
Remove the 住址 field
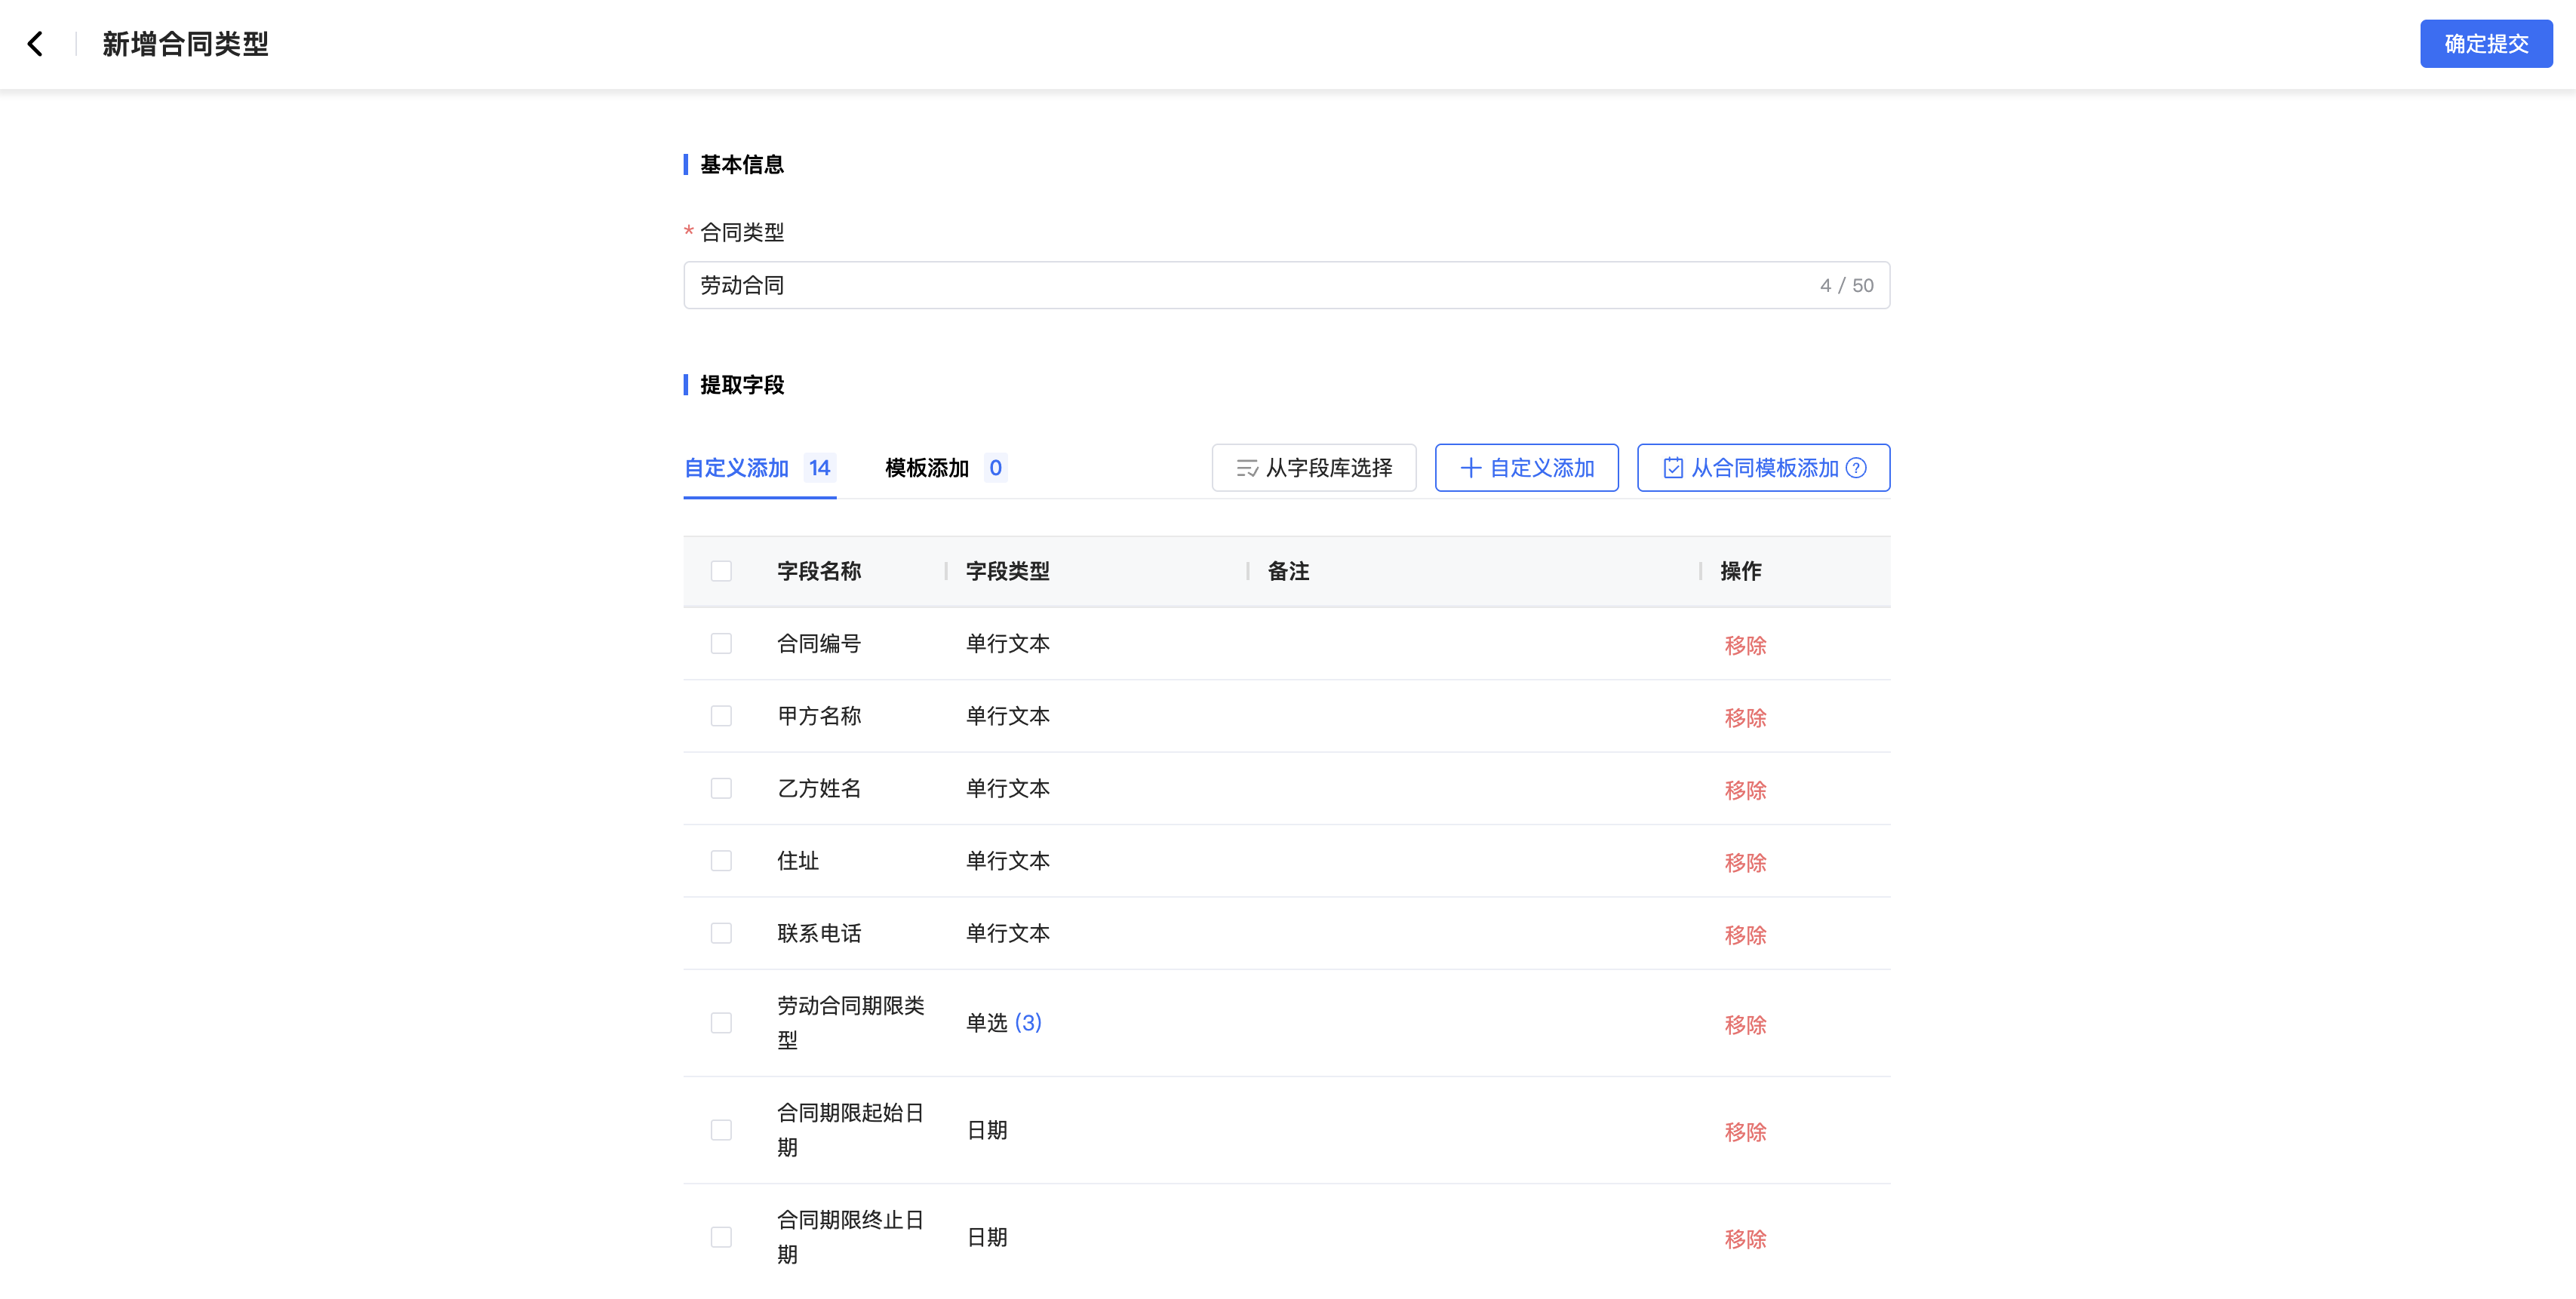click(1745, 863)
